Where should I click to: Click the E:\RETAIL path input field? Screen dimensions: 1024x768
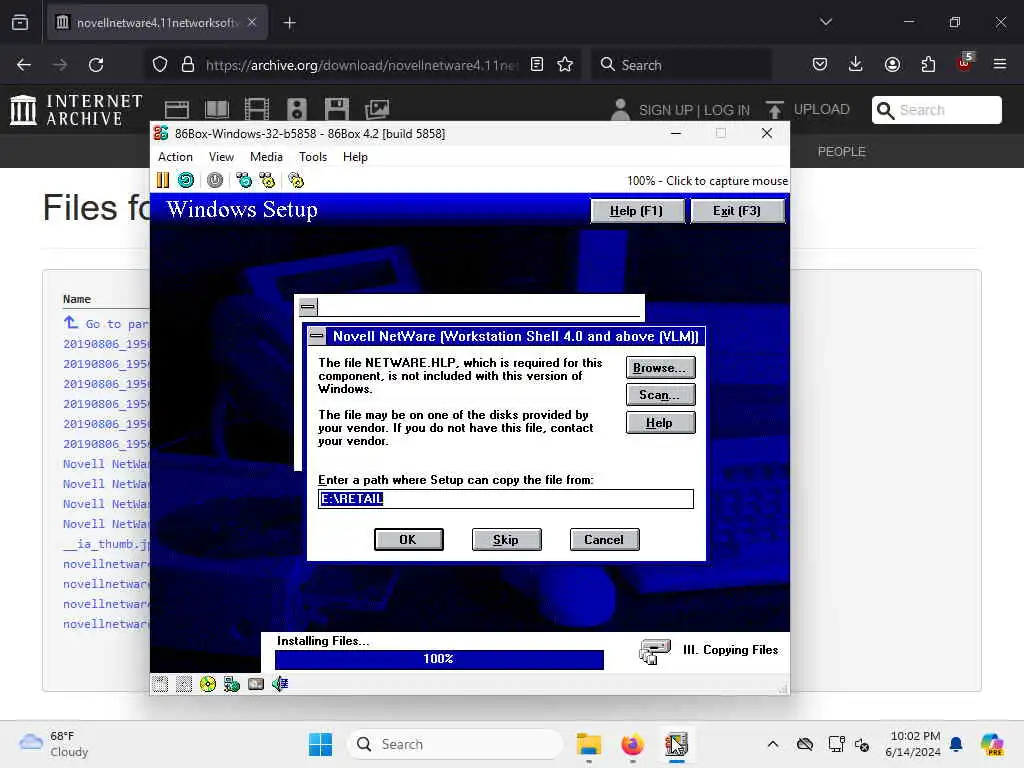pos(505,499)
